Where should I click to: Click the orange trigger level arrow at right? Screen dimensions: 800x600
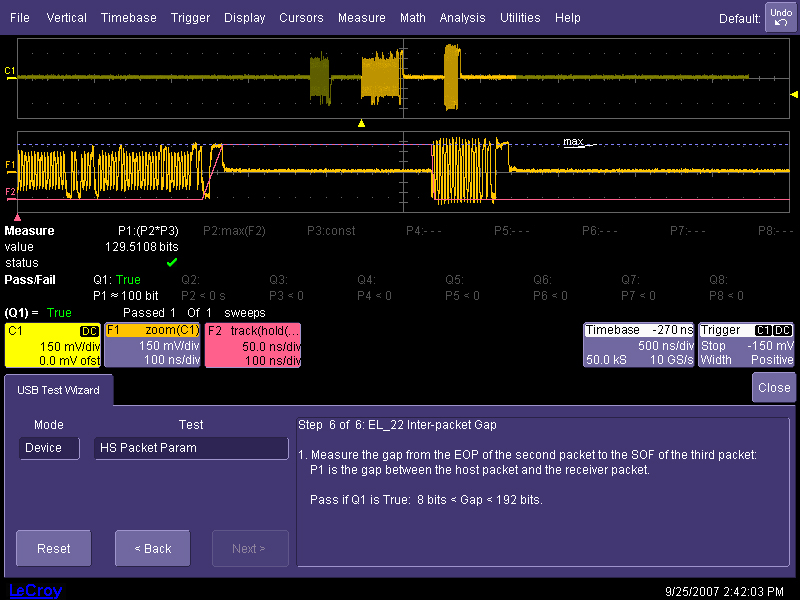[x=794, y=93]
